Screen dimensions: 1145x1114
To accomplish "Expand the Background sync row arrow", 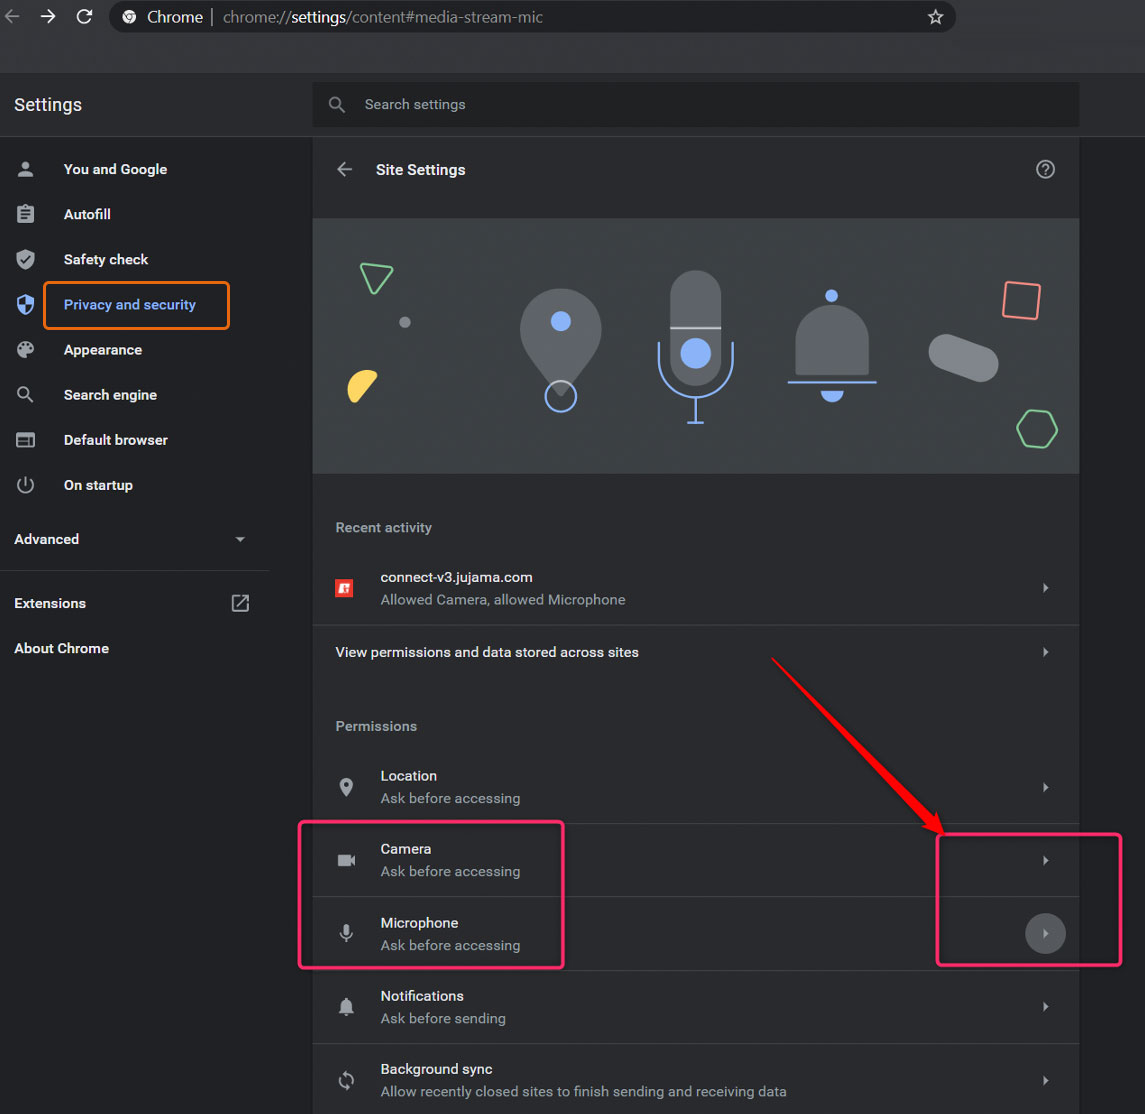I will [x=1046, y=1080].
